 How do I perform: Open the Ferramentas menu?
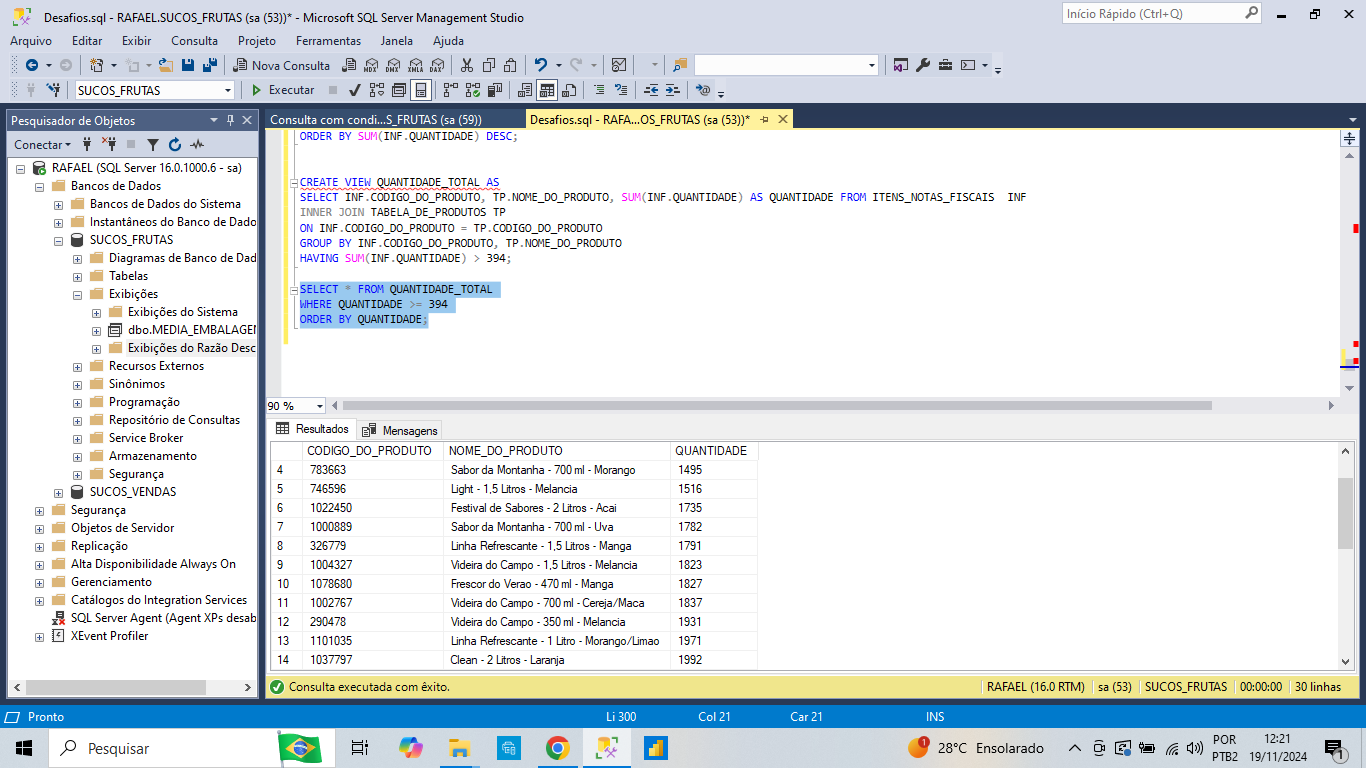(x=328, y=41)
